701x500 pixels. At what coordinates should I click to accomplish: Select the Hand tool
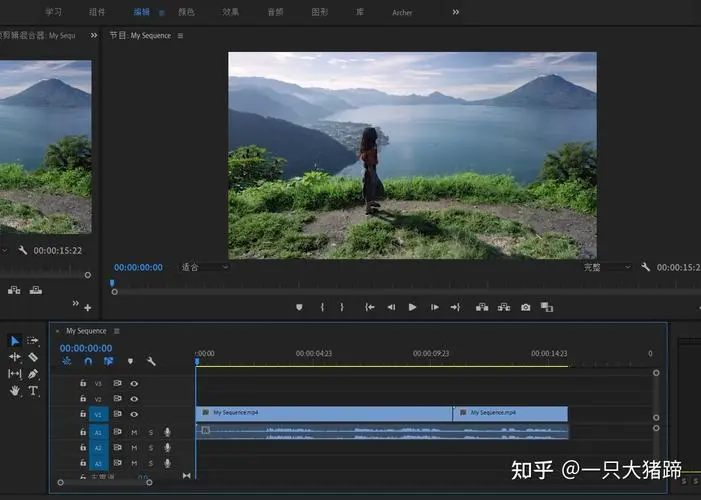tap(15, 391)
